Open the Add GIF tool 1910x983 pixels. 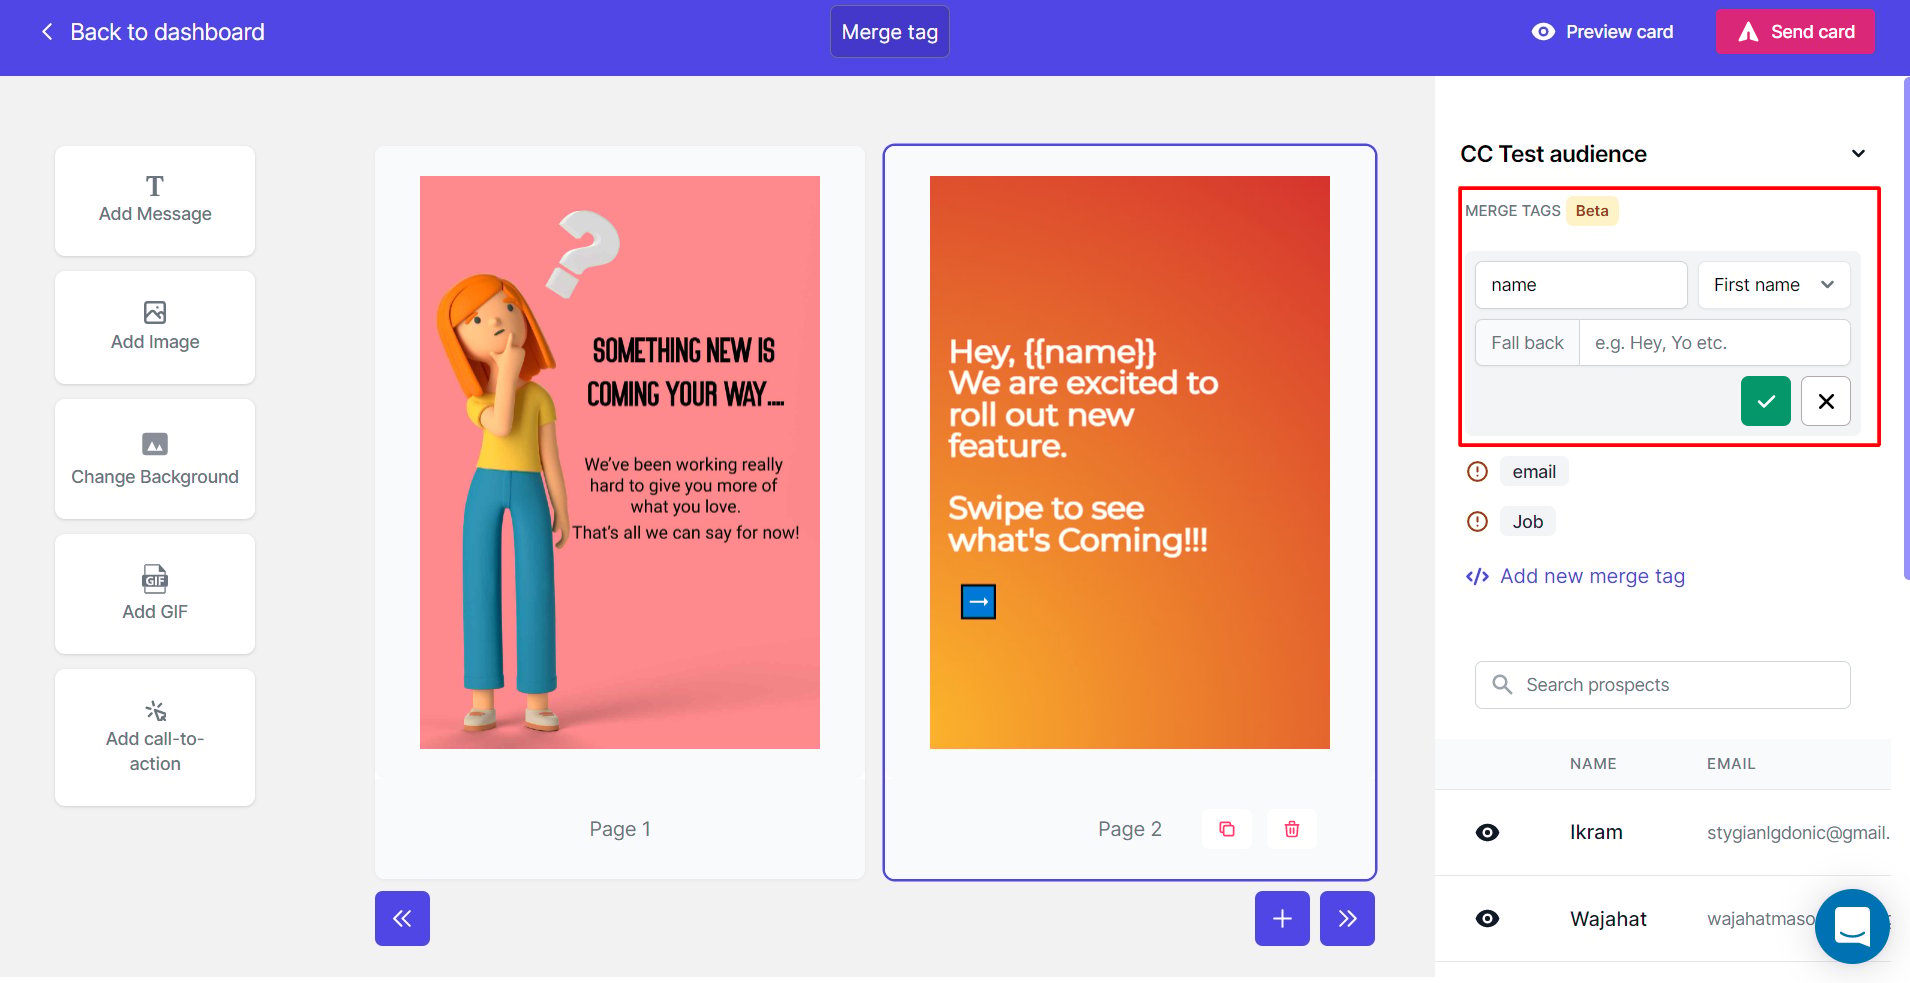[x=155, y=594]
